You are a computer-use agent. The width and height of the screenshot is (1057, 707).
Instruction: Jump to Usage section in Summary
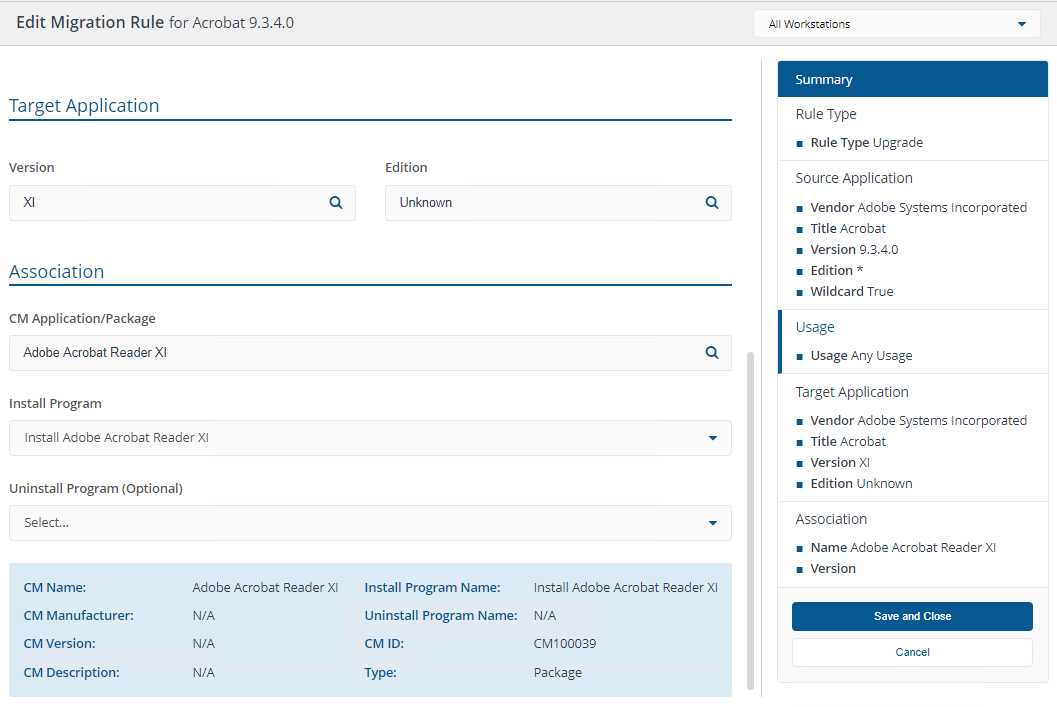[815, 327]
